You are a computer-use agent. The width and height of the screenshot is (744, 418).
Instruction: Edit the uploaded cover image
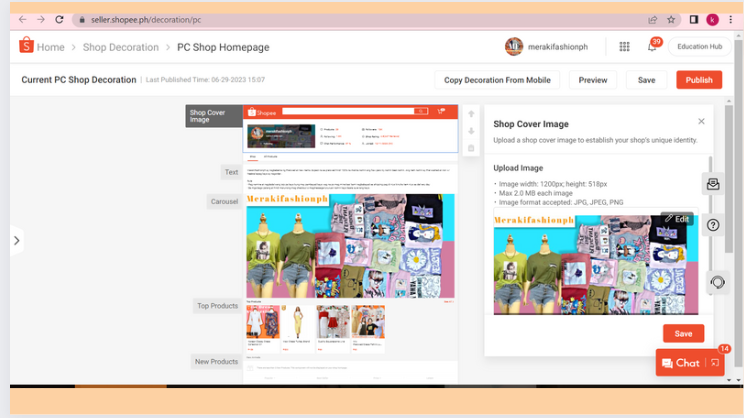coord(677,219)
